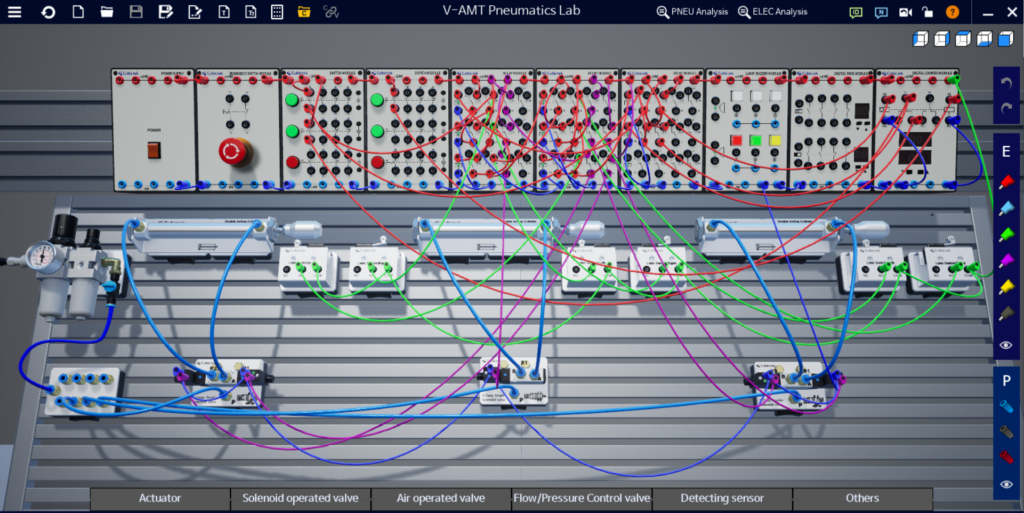Open the hamburger main menu
1024x513 pixels.
click(x=14, y=12)
